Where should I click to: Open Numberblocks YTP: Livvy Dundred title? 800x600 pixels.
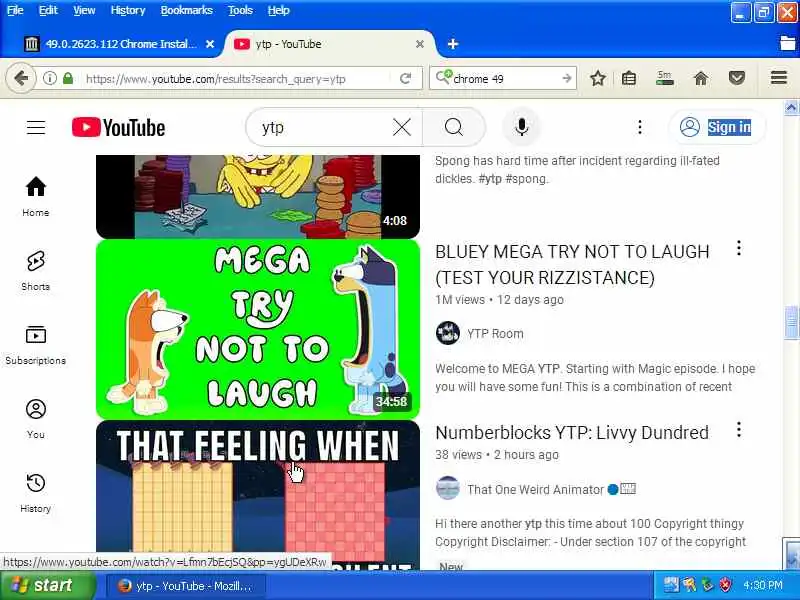point(572,433)
